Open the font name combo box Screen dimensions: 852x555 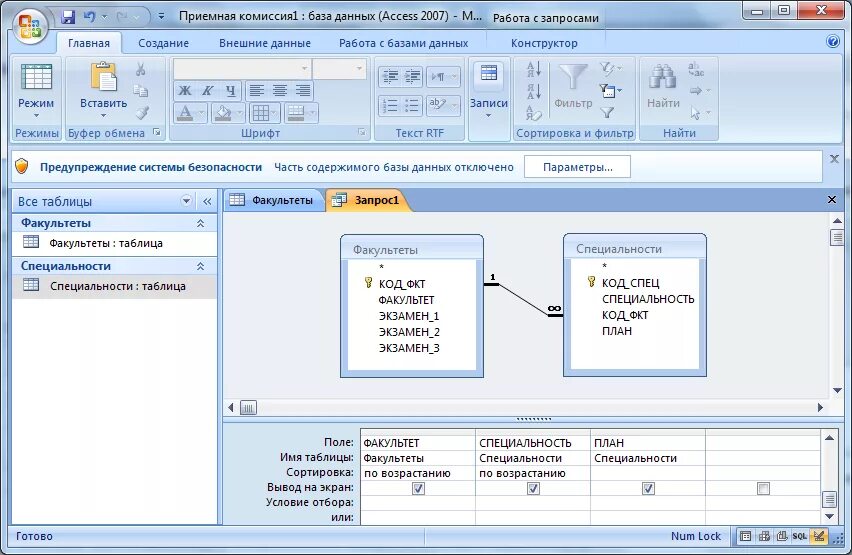(242, 69)
